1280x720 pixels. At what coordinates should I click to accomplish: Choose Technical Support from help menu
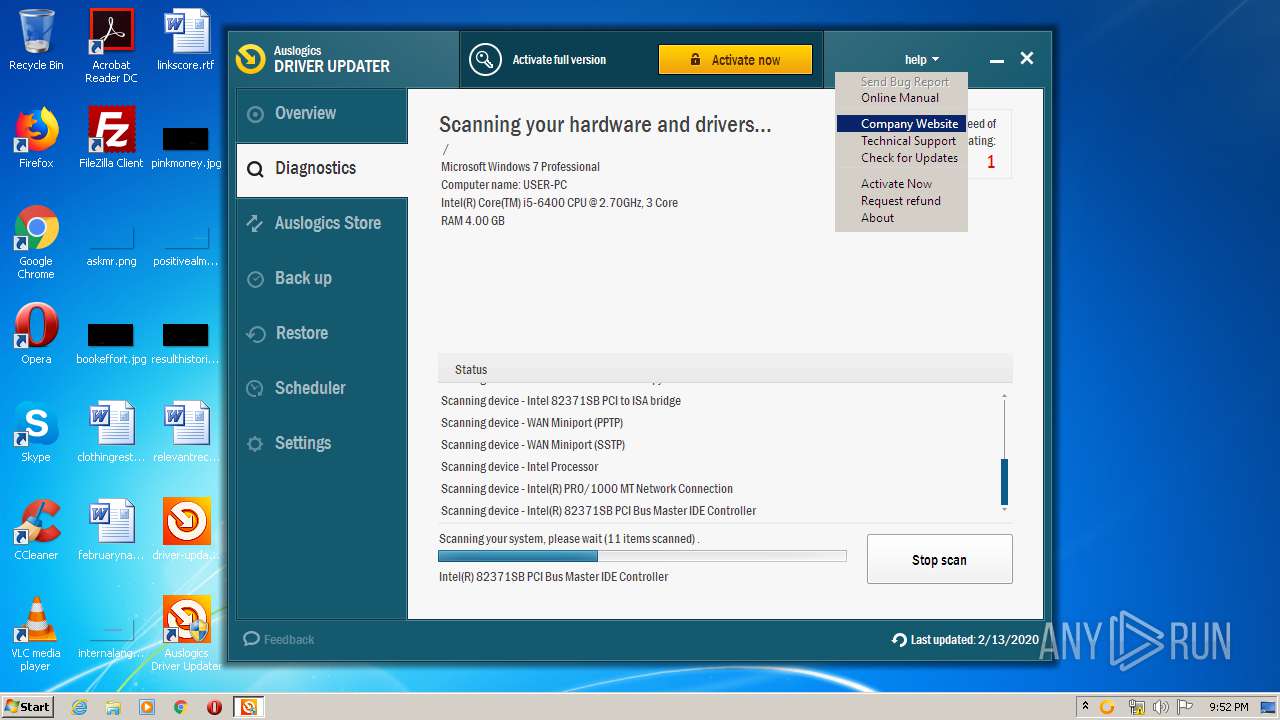tap(900, 141)
